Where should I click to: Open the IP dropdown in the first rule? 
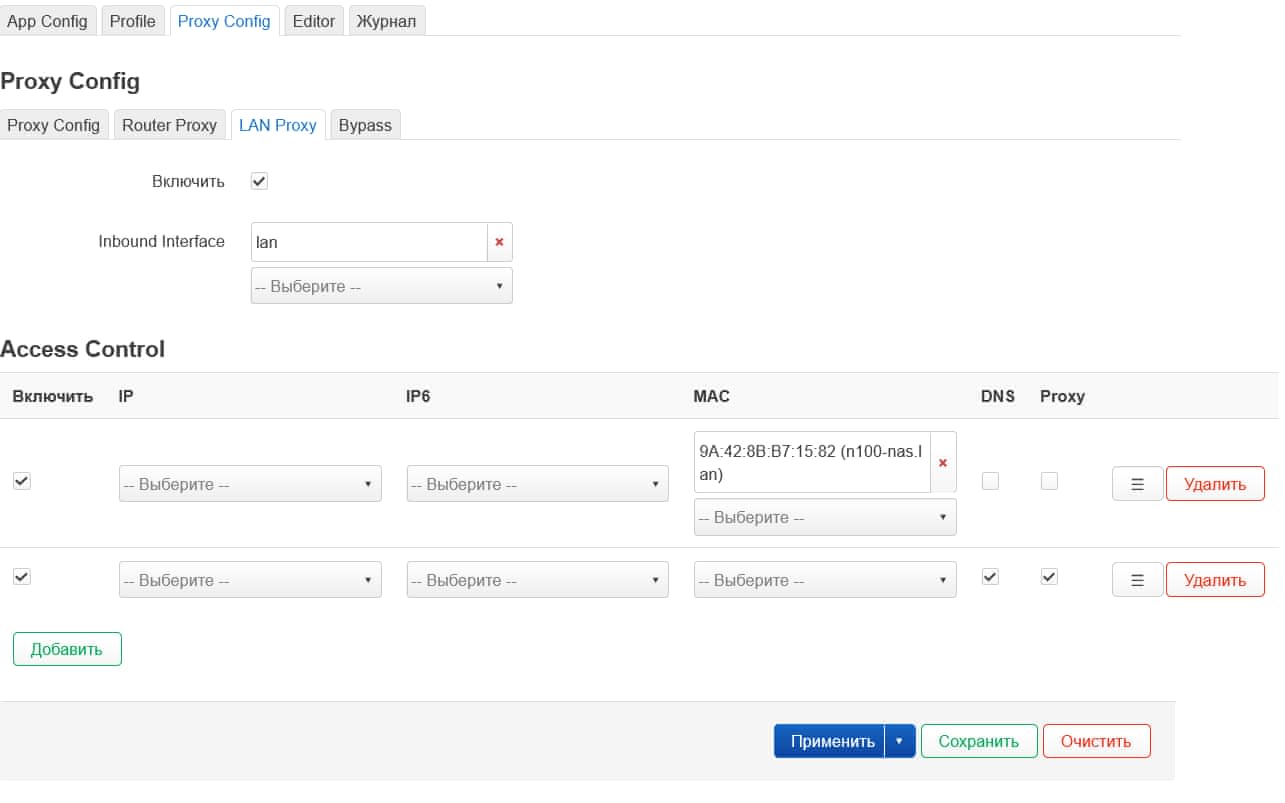(249, 483)
